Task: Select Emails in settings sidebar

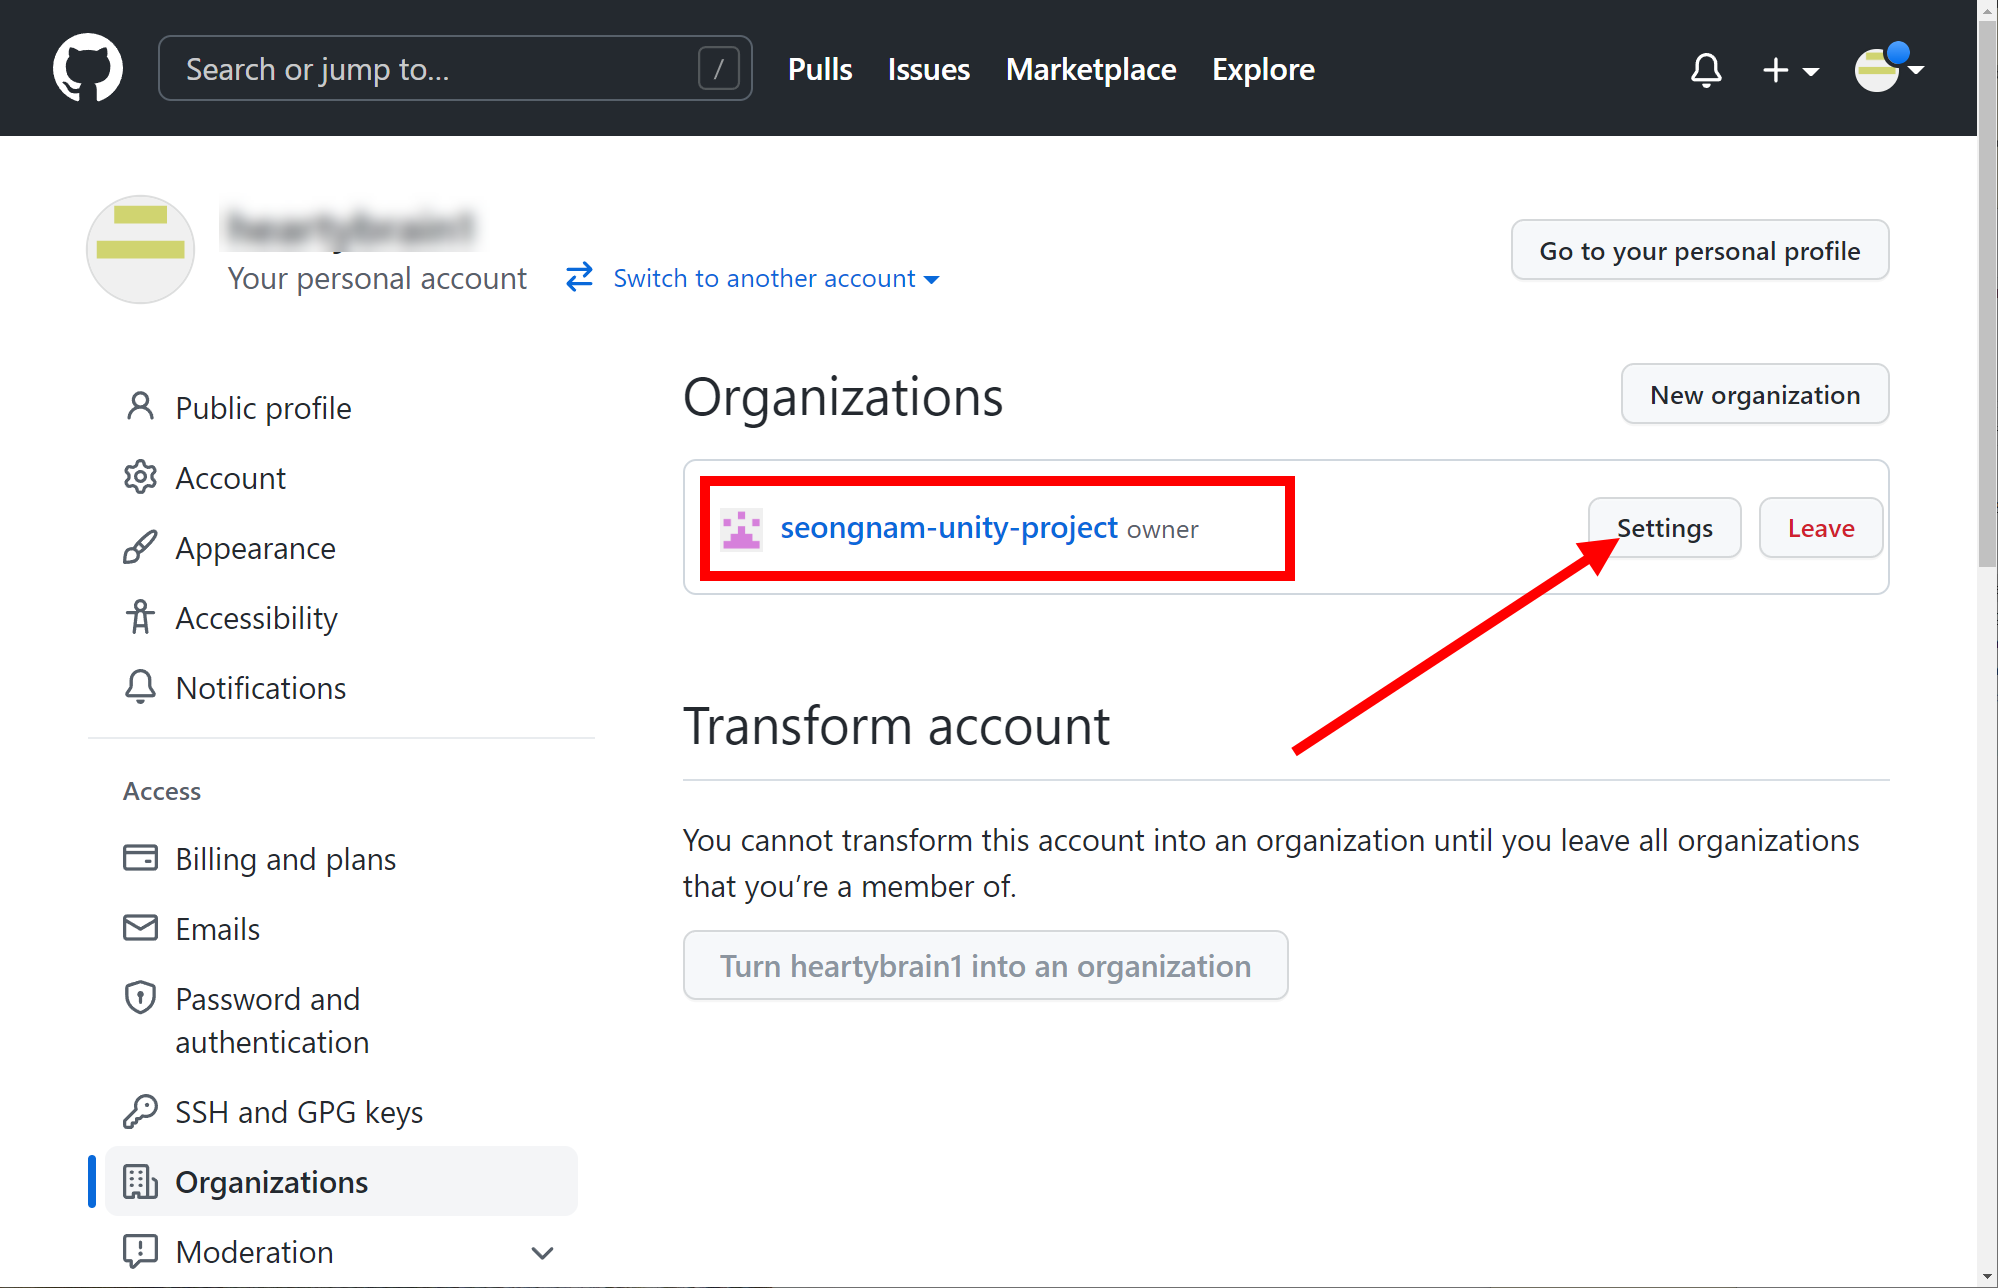Action: (217, 929)
